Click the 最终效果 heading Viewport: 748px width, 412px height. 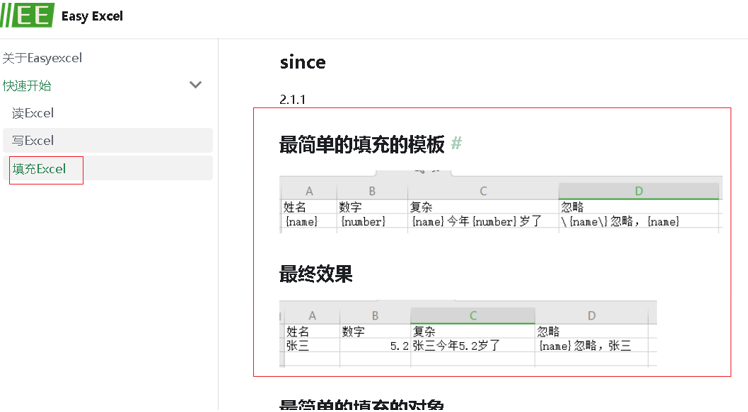coord(316,274)
